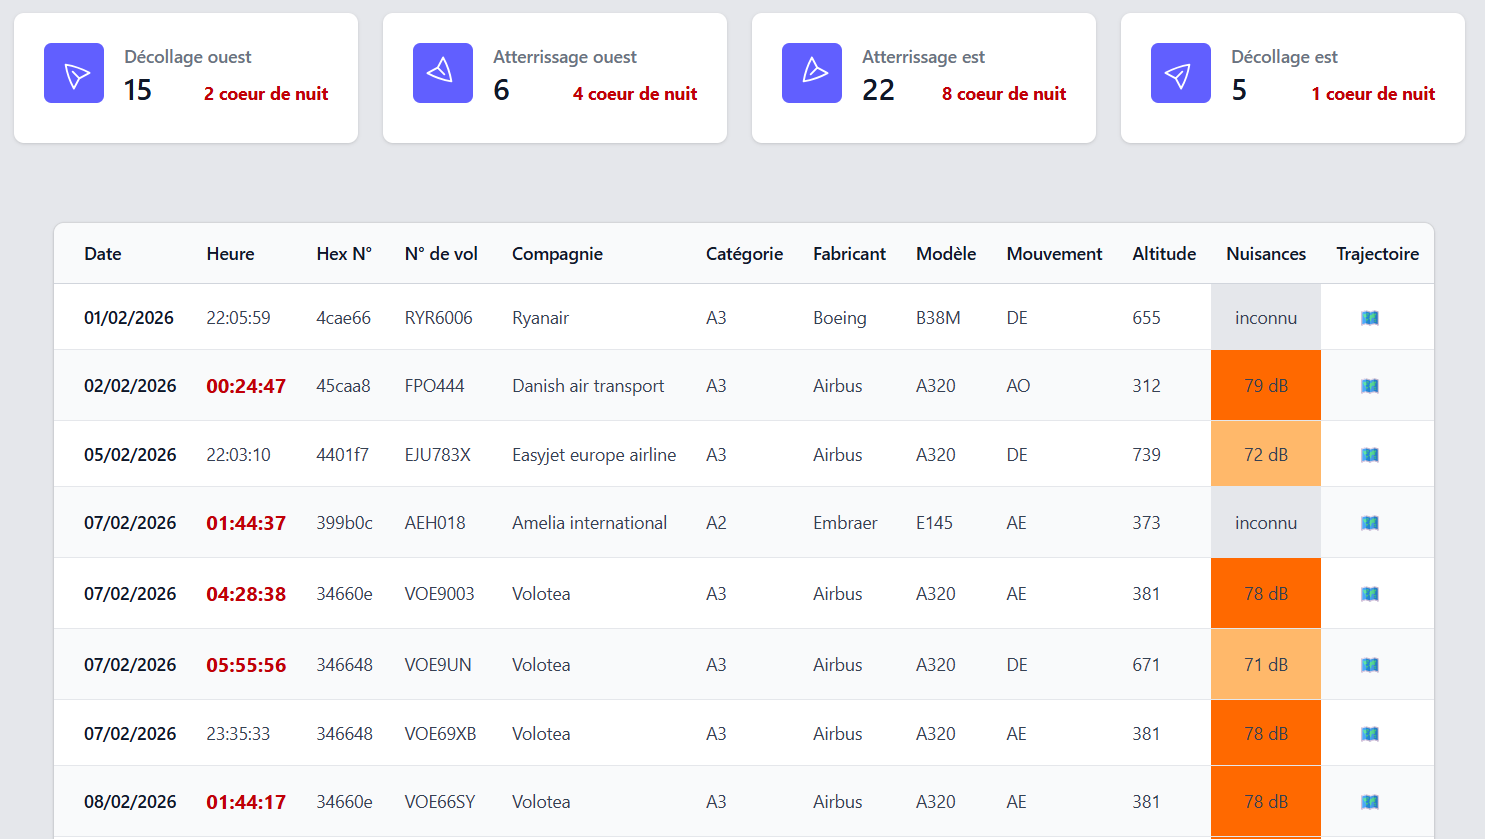View the trajectory of flight FPO444
1485x839 pixels.
pyautogui.click(x=1370, y=385)
